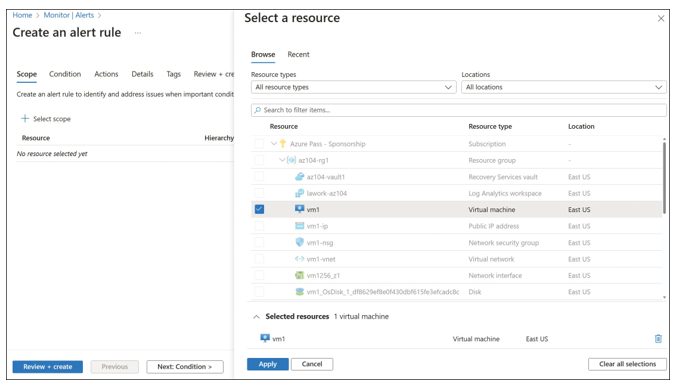Tick the checkbox for vm1-ip
Viewport: 679px width, 387px height.
(x=259, y=226)
